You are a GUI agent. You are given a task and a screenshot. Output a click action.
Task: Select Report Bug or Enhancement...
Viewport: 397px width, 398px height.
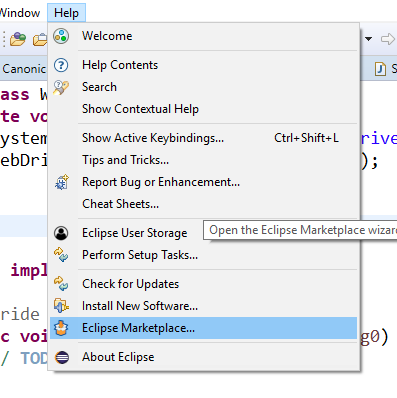click(203, 182)
